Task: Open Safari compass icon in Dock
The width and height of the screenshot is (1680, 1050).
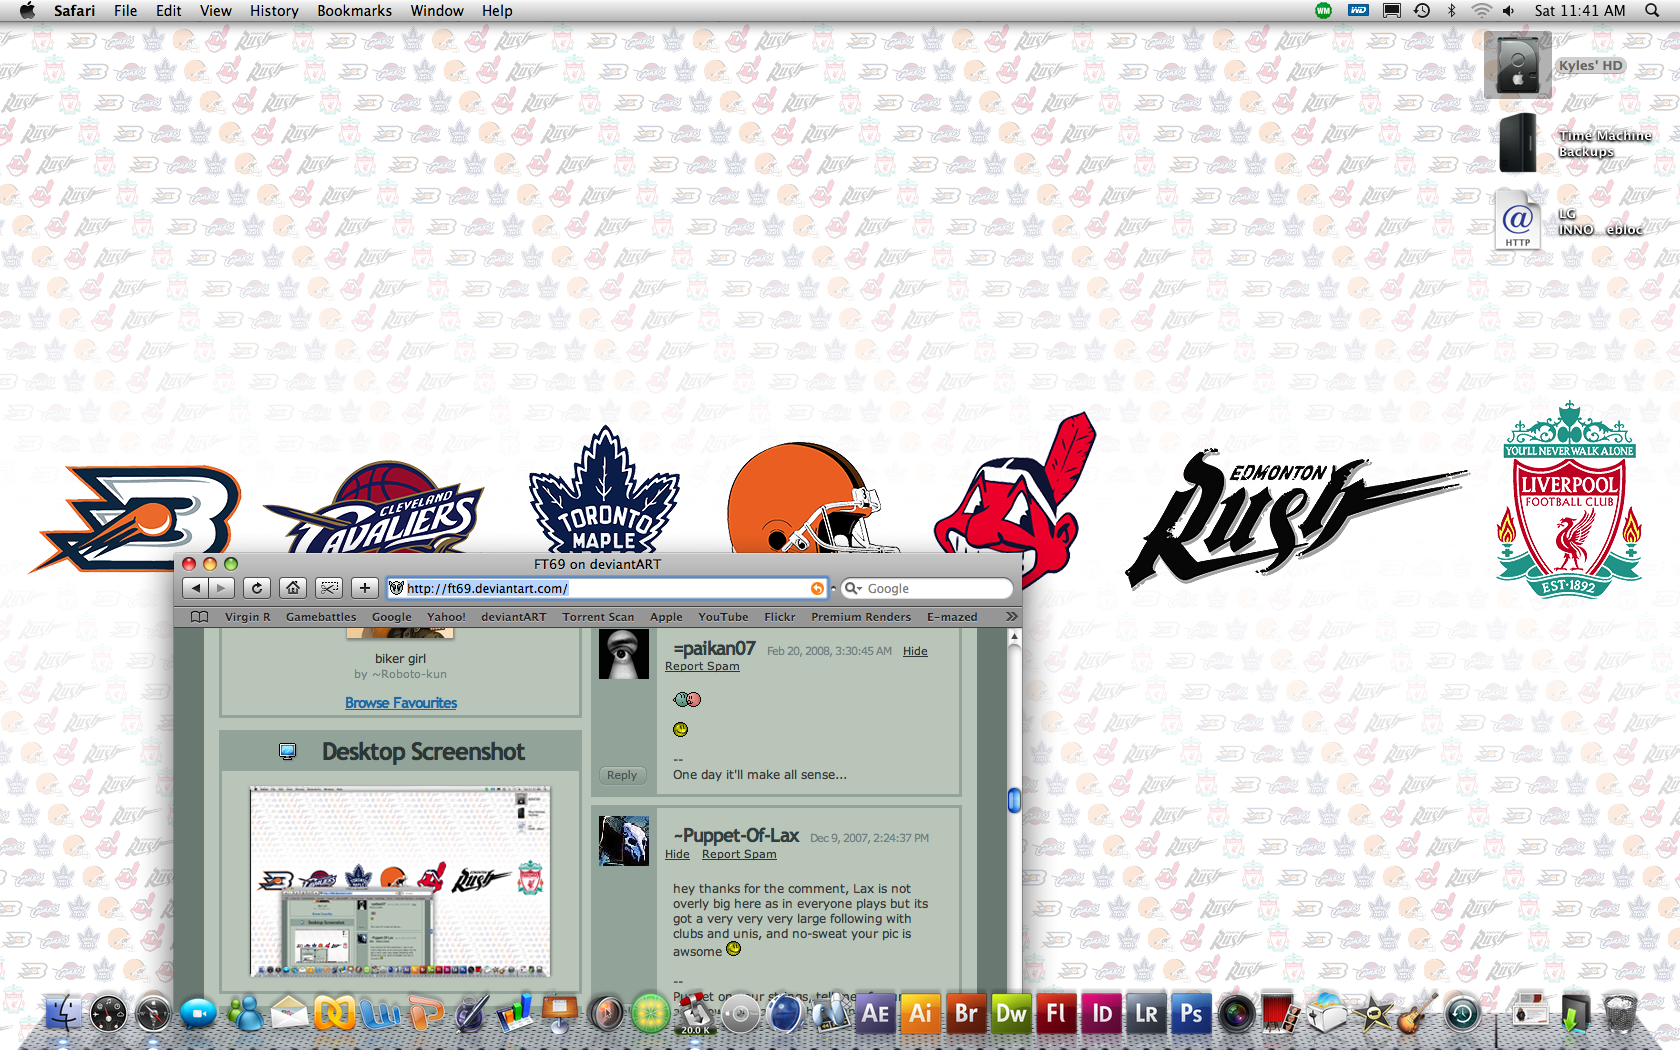Action: (x=154, y=1014)
